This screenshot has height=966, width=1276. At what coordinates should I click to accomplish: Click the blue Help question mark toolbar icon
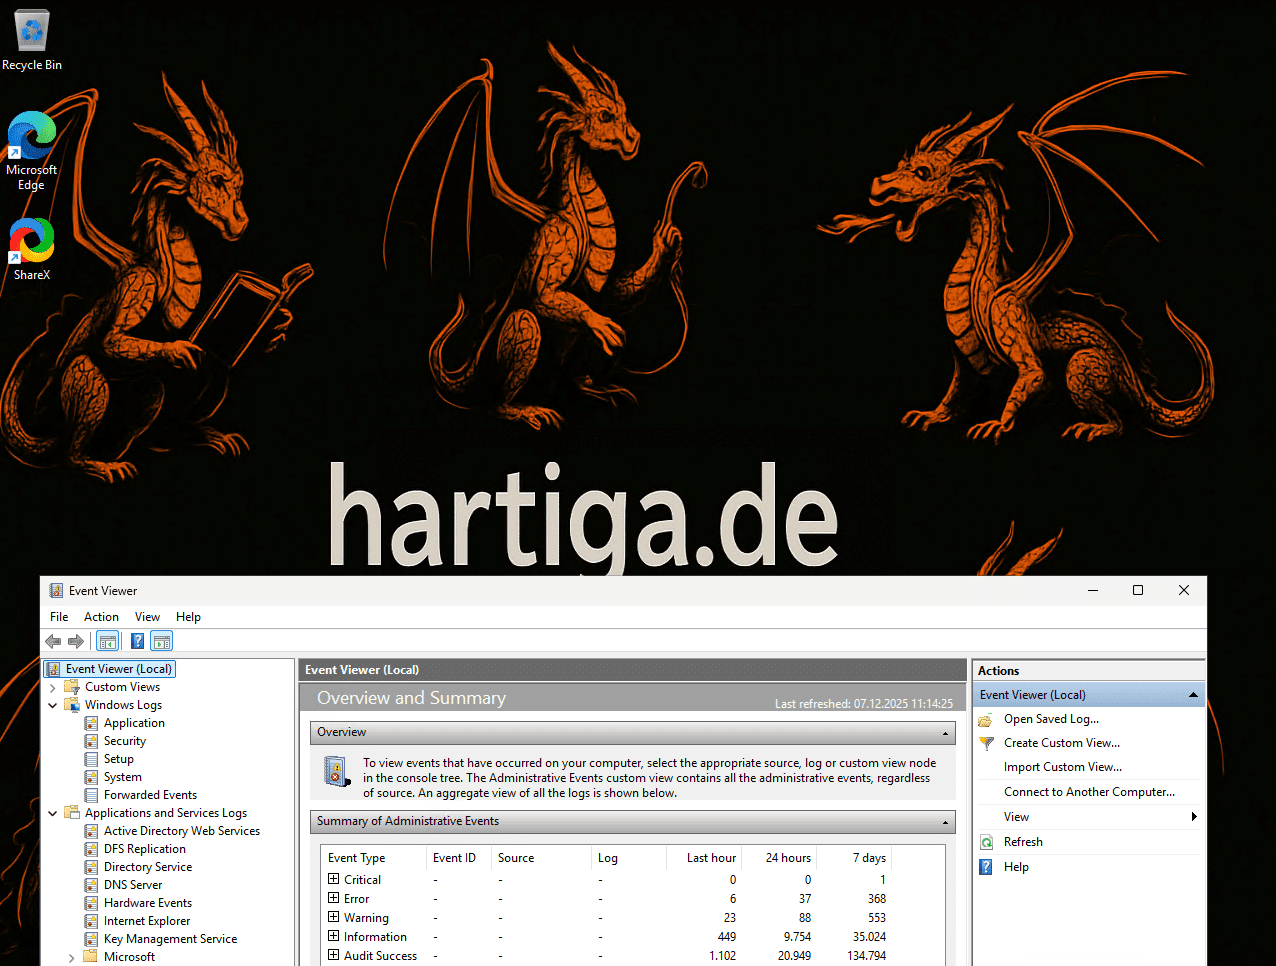tap(136, 641)
